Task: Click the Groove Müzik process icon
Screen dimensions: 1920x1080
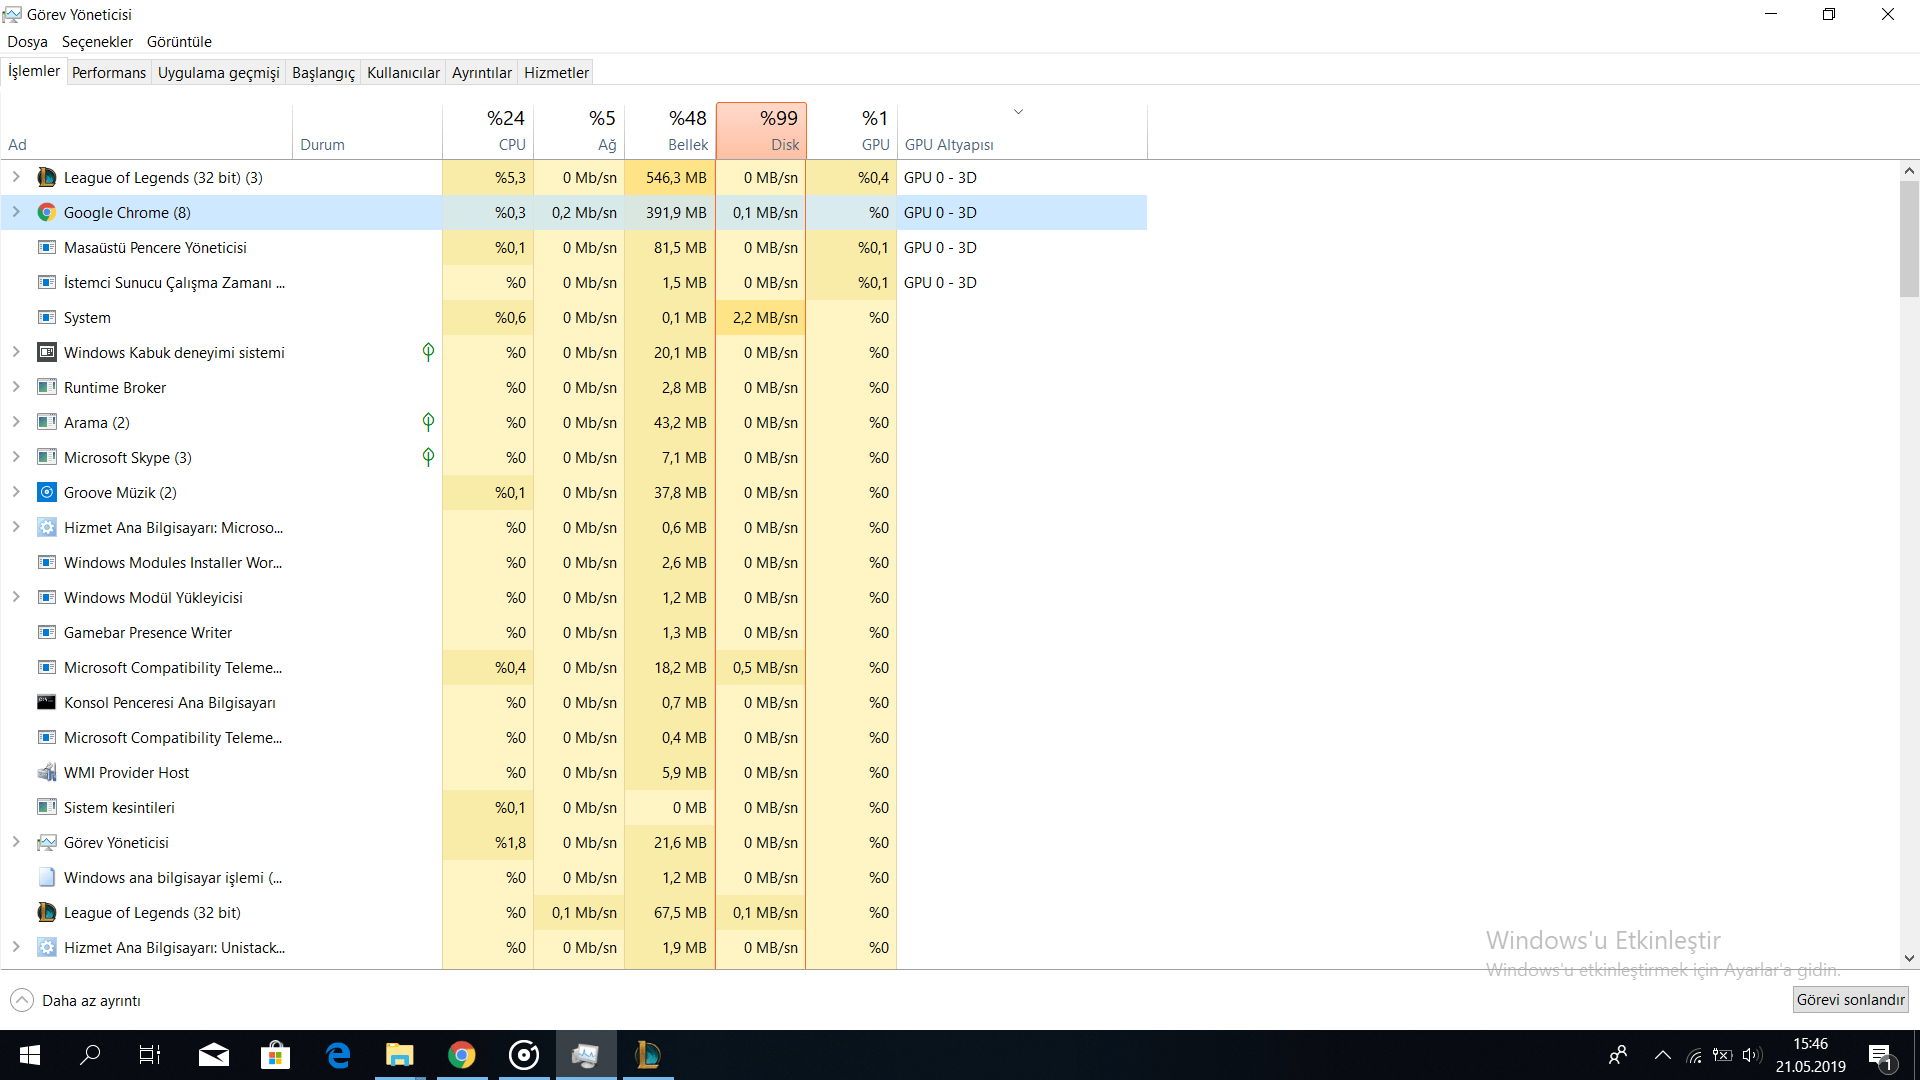Action: 46,493
